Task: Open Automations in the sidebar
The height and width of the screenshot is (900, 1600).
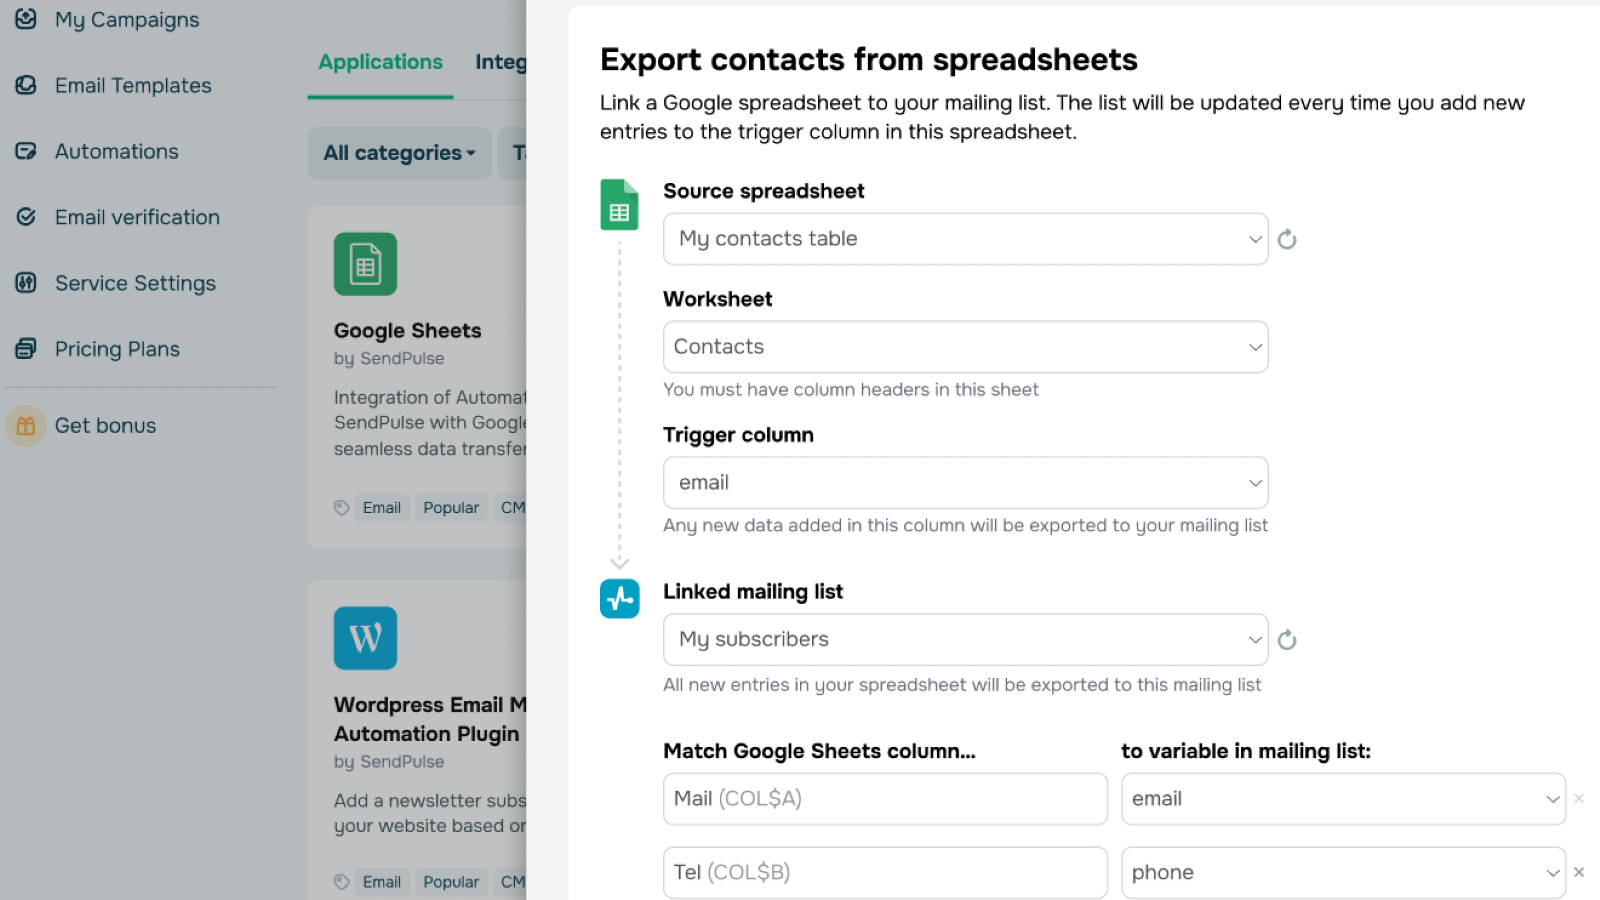Action: pos(116,152)
